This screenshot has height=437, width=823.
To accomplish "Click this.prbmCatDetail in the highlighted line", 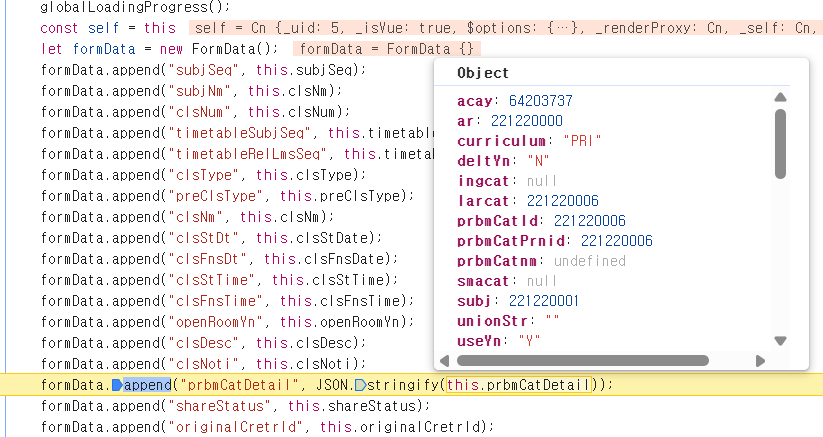I will tap(519, 385).
